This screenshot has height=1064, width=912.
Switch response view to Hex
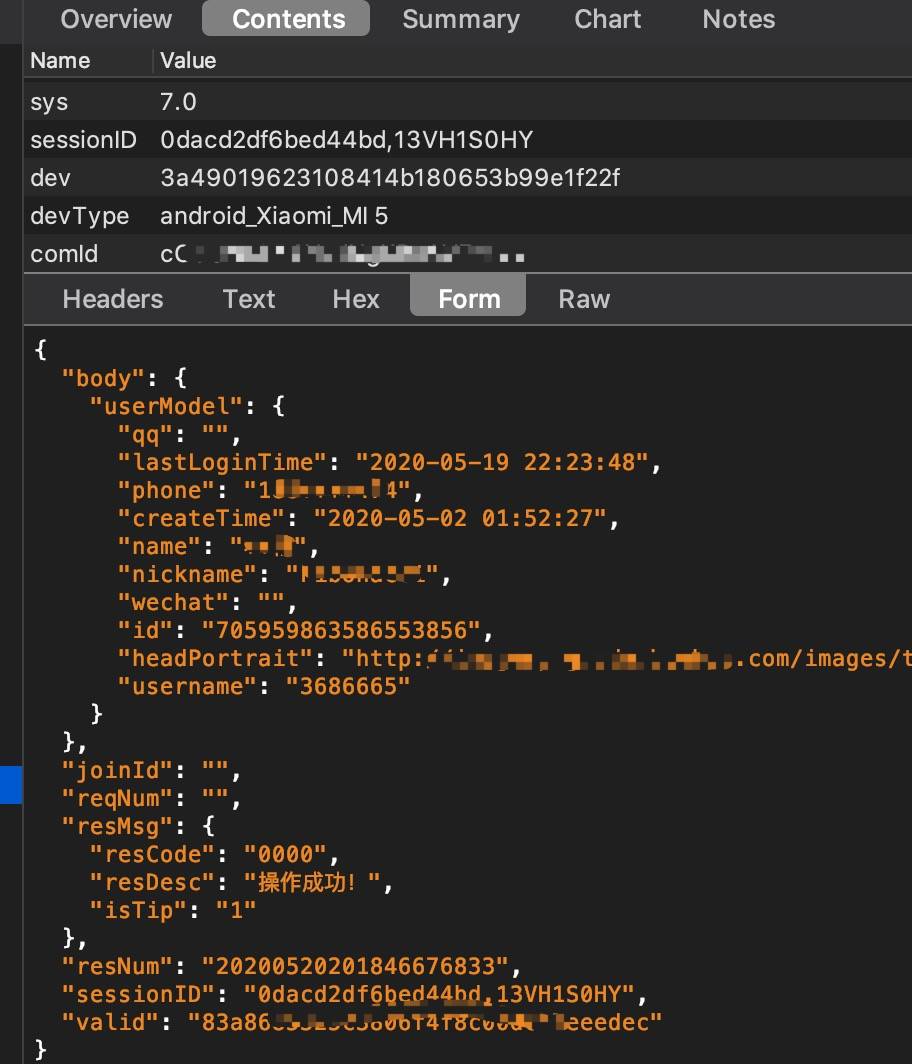click(x=356, y=299)
